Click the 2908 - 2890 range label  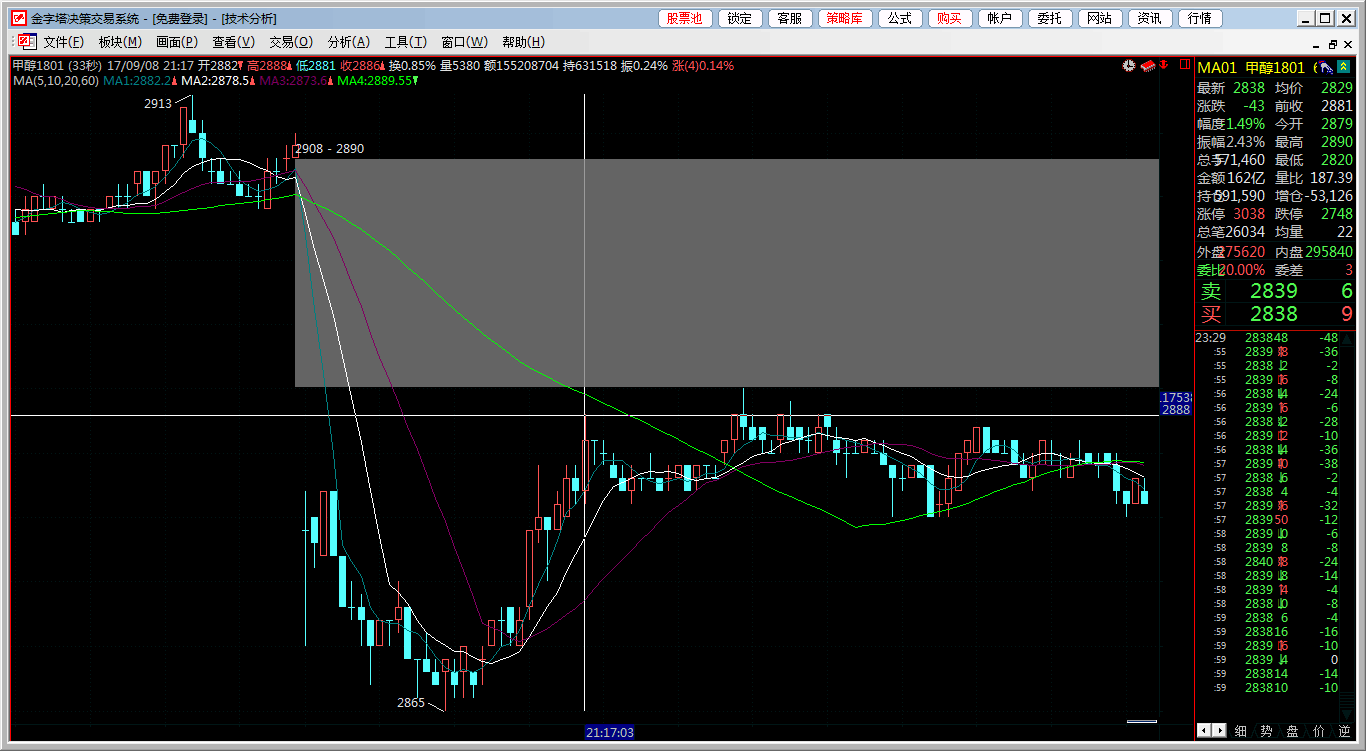click(330, 149)
